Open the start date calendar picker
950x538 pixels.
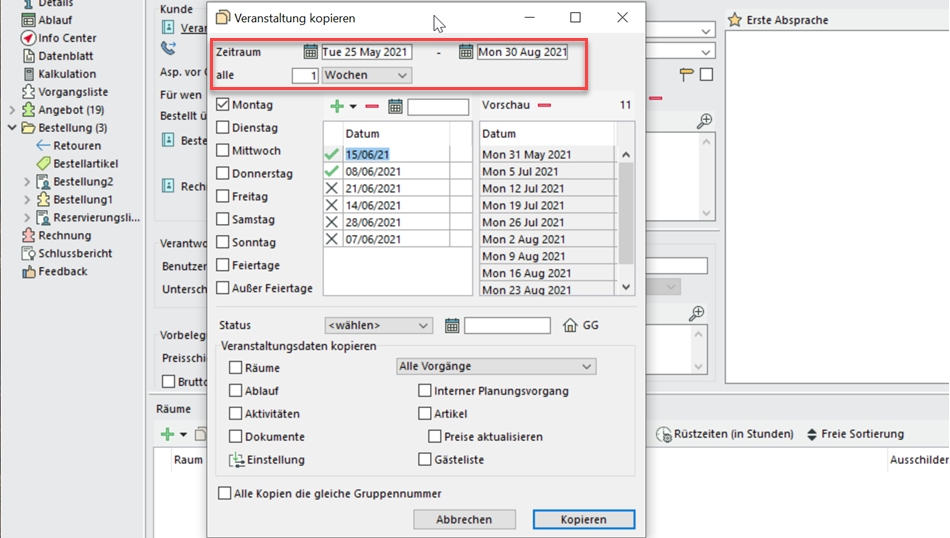(310, 52)
